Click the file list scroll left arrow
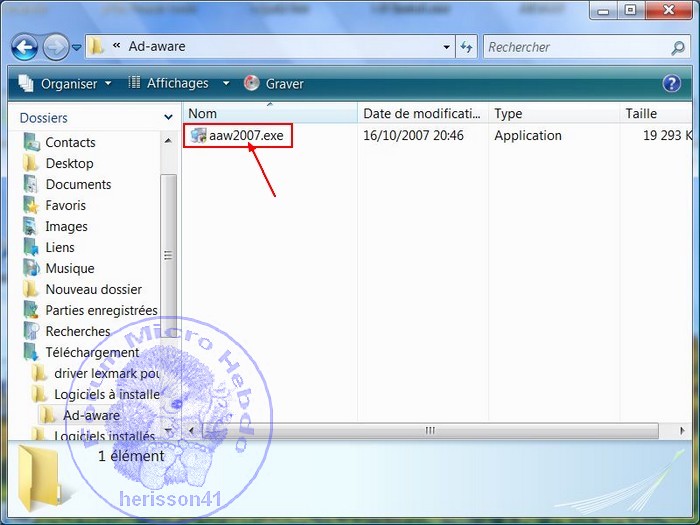700x525 pixels. pyautogui.click(x=192, y=431)
